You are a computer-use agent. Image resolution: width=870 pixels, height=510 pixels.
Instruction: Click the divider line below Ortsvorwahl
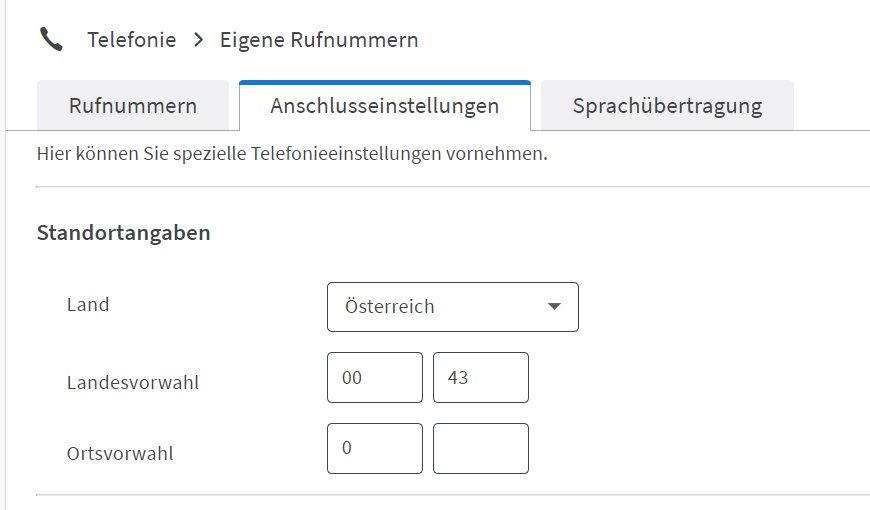coord(452,495)
